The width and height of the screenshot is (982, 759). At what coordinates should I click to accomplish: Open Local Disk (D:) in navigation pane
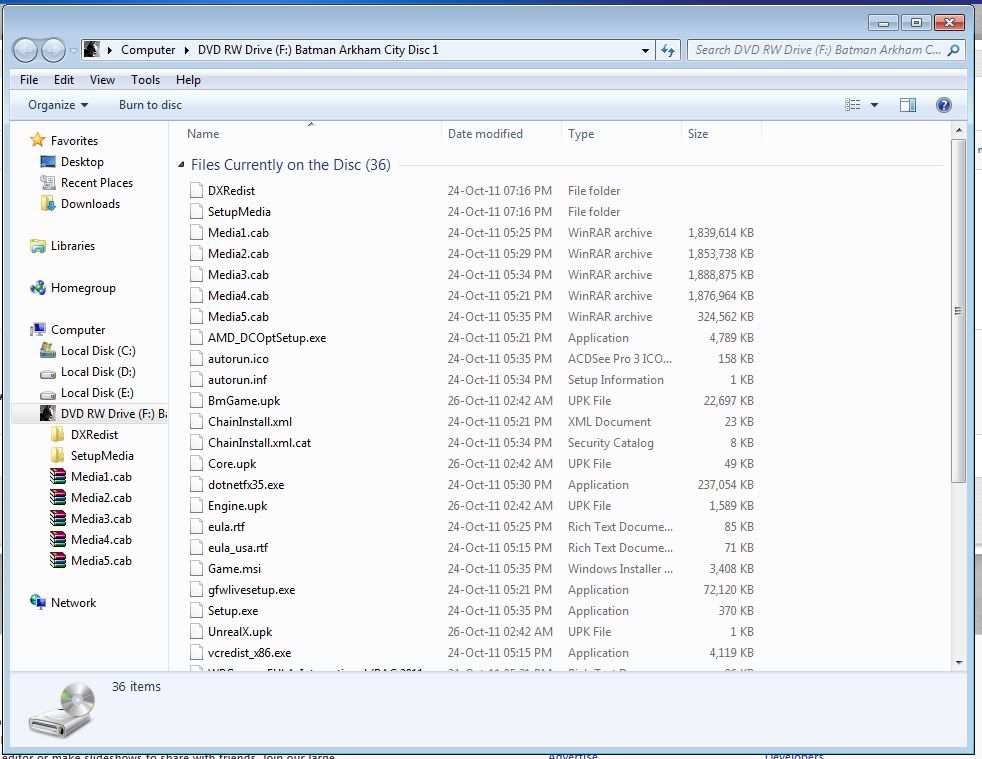98,372
